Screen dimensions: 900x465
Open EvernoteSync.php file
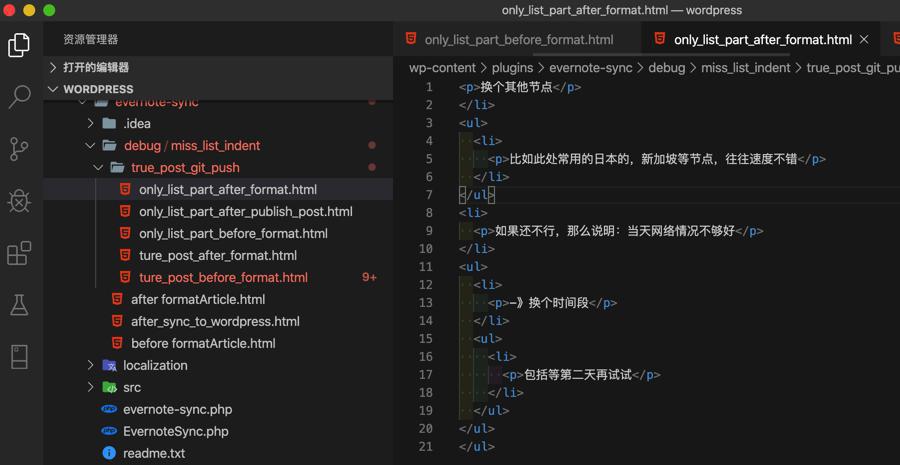click(175, 431)
